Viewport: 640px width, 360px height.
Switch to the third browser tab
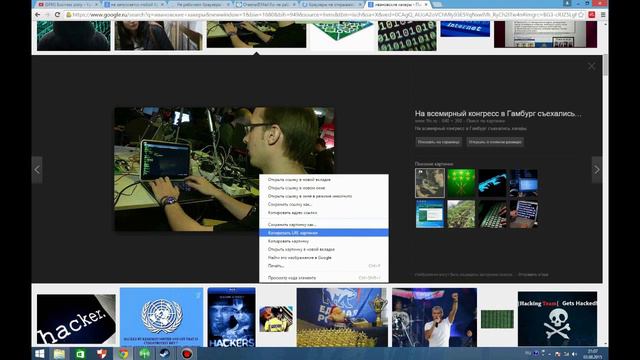click(x=200, y=4)
